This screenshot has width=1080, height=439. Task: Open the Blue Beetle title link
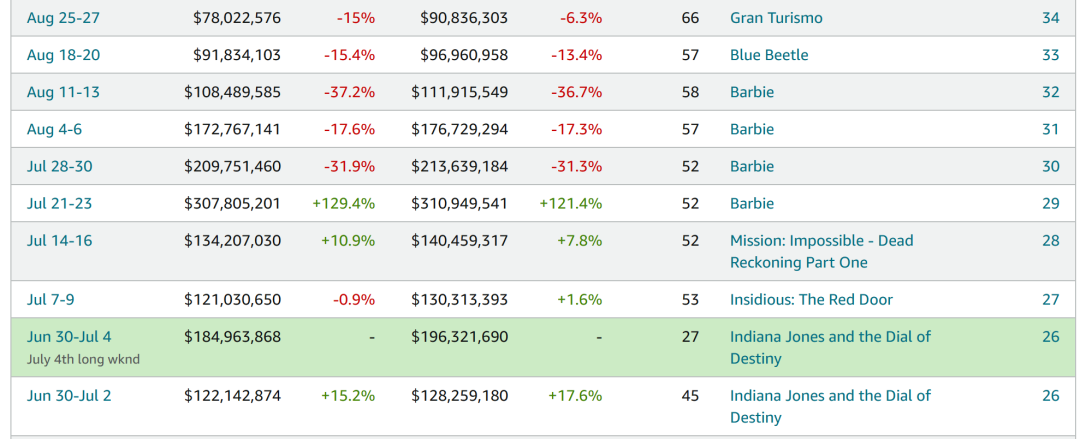pyautogui.click(x=769, y=55)
